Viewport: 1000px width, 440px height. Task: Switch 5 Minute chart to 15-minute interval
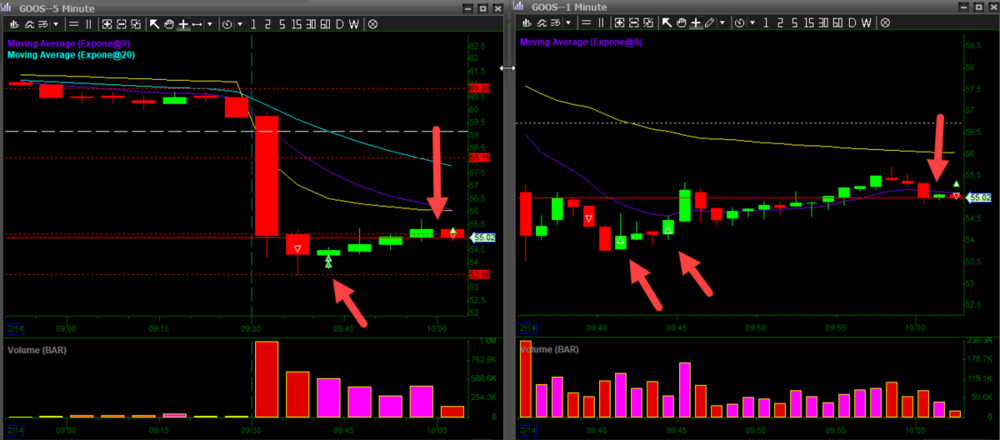coord(297,23)
